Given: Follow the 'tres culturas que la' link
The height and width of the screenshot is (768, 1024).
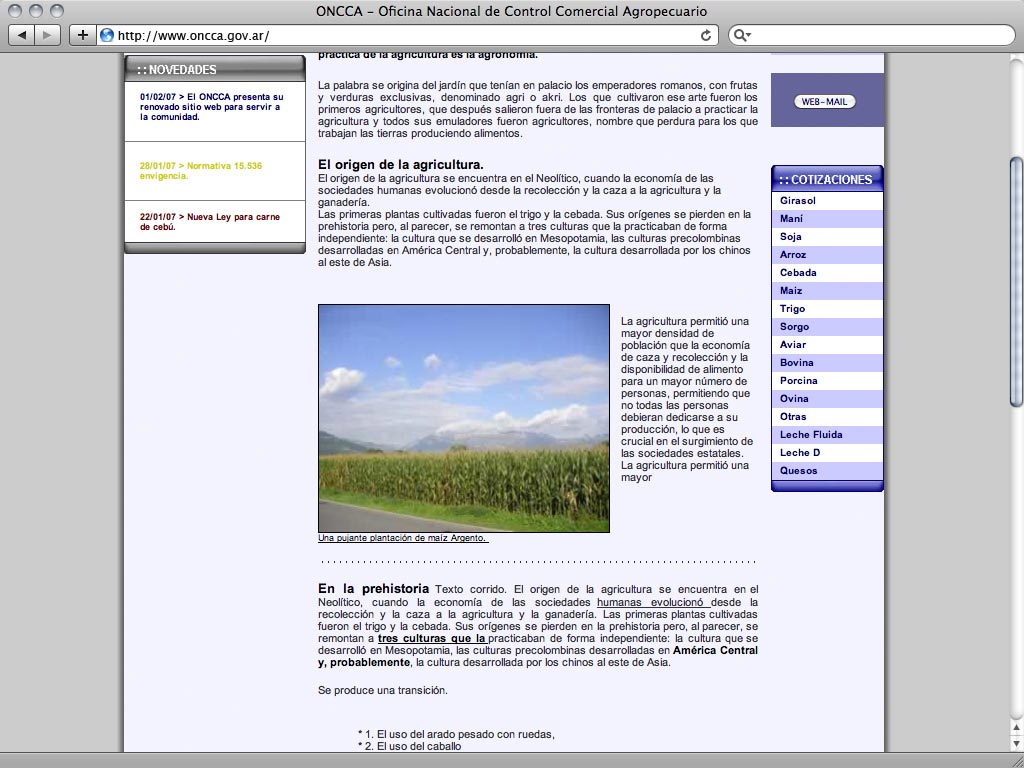Looking at the screenshot, I should pos(432,638).
